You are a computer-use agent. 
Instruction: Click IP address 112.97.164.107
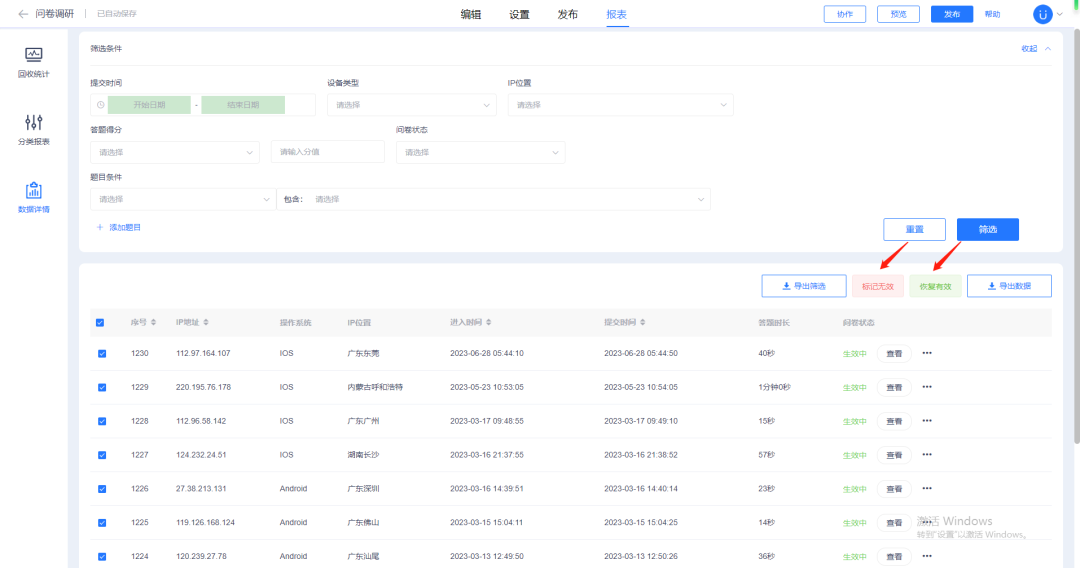(203, 353)
